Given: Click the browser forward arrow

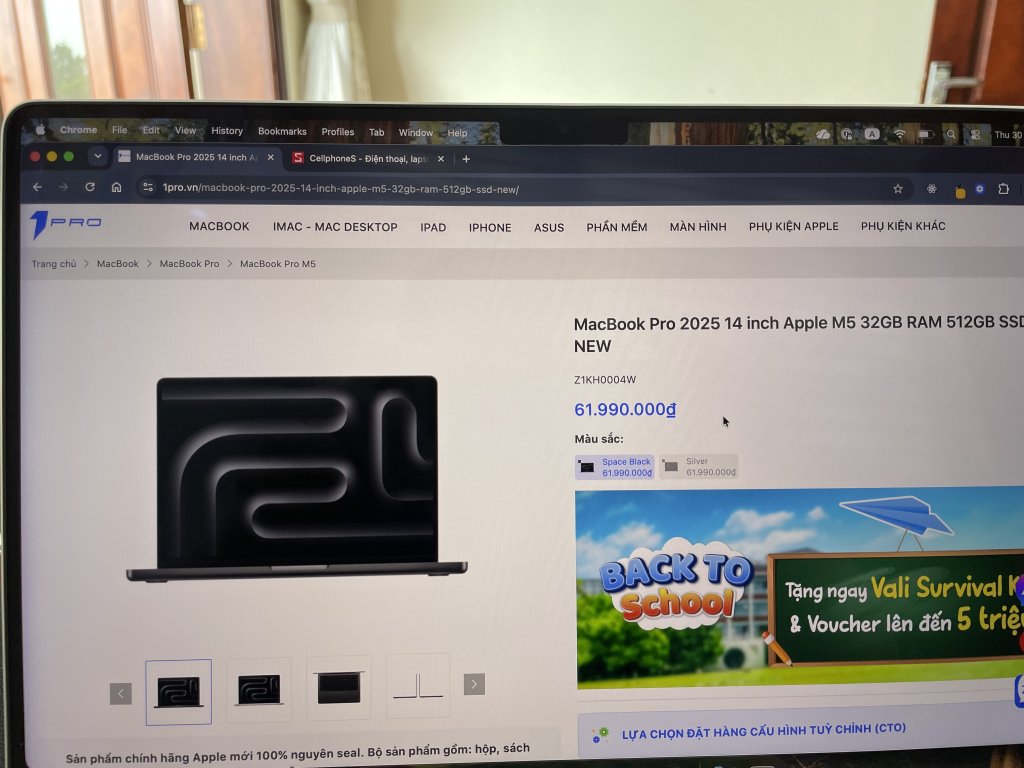Looking at the screenshot, I should 63,187.
